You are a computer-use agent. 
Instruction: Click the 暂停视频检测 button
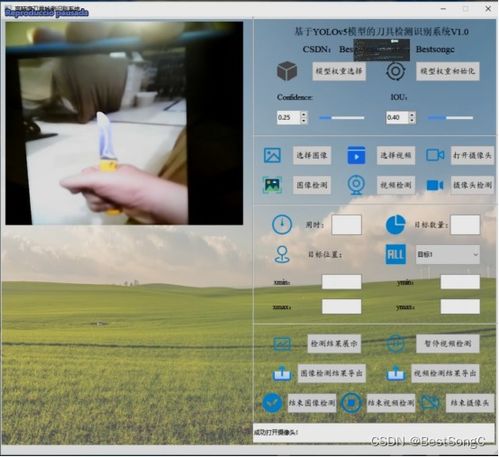[448, 344]
